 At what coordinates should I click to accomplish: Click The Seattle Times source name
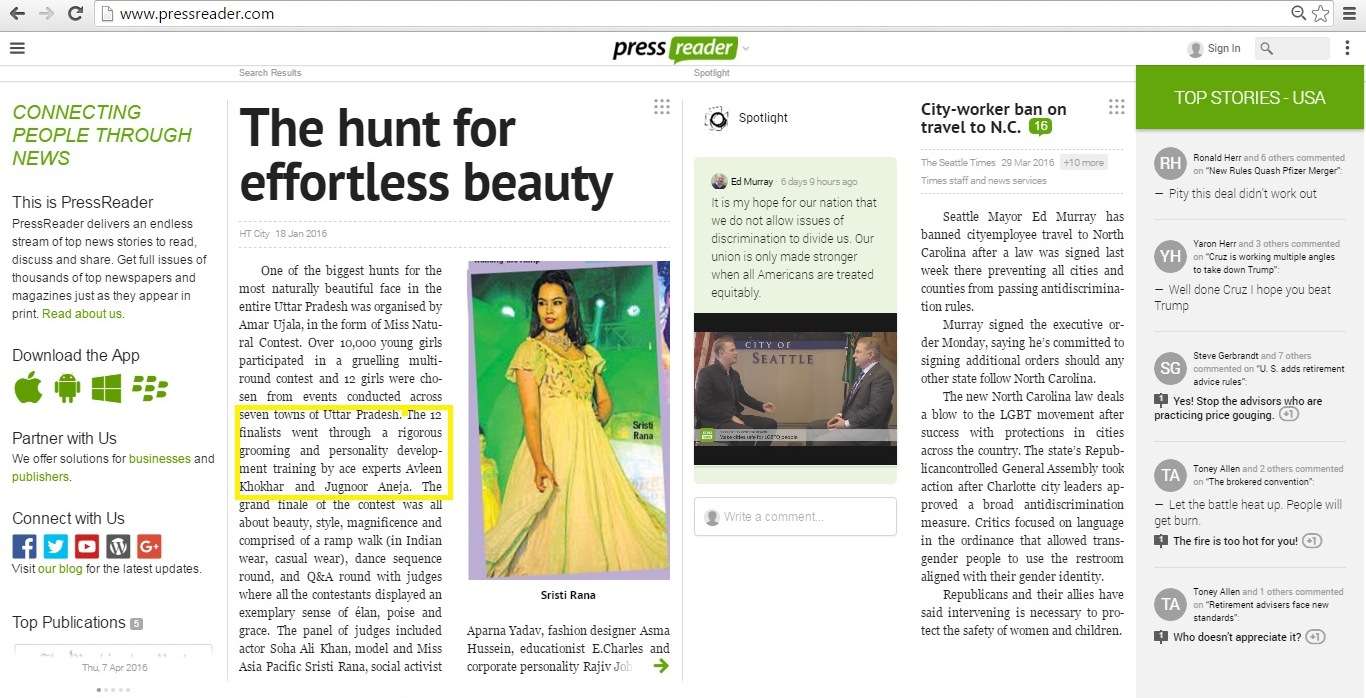958,163
